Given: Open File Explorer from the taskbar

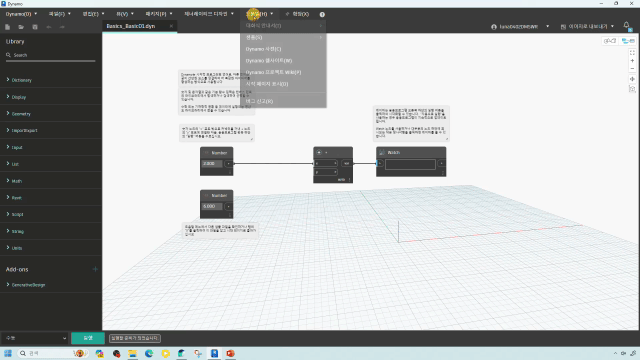Looking at the screenshot, I should tap(133, 353).
